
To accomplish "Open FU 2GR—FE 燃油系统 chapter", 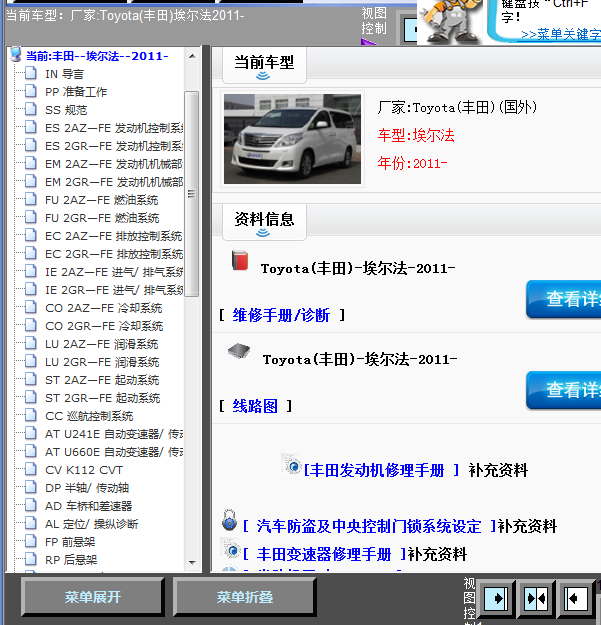I will (102, 218).
